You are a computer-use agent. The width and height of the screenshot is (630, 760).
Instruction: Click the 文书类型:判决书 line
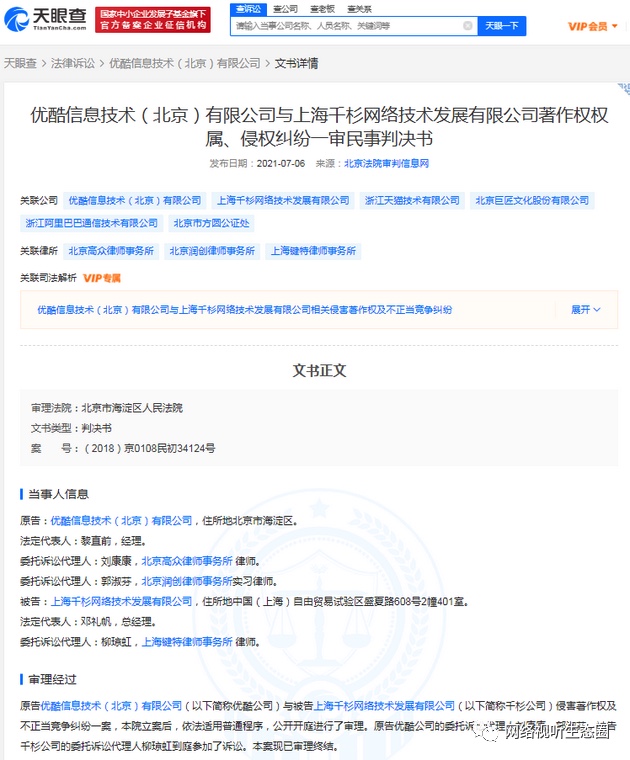point(71,428)
